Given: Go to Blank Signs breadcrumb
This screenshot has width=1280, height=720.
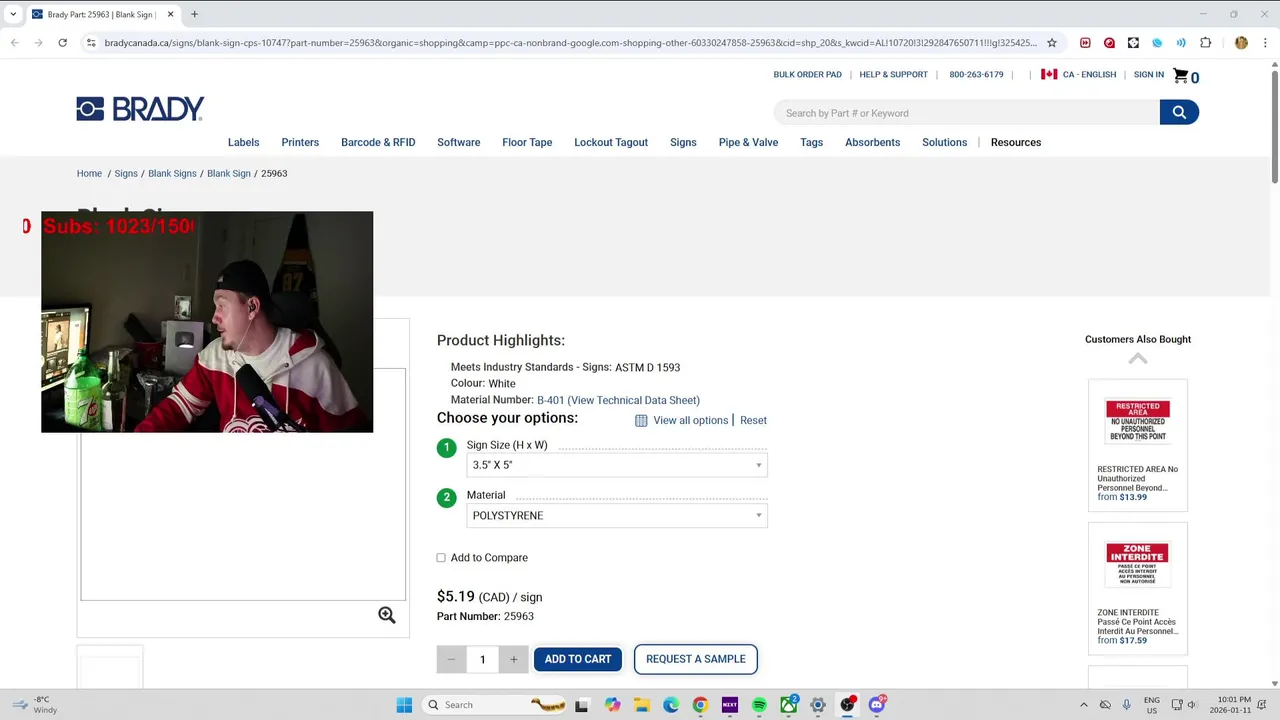Looking at the screenshot, I should [172, 173].
